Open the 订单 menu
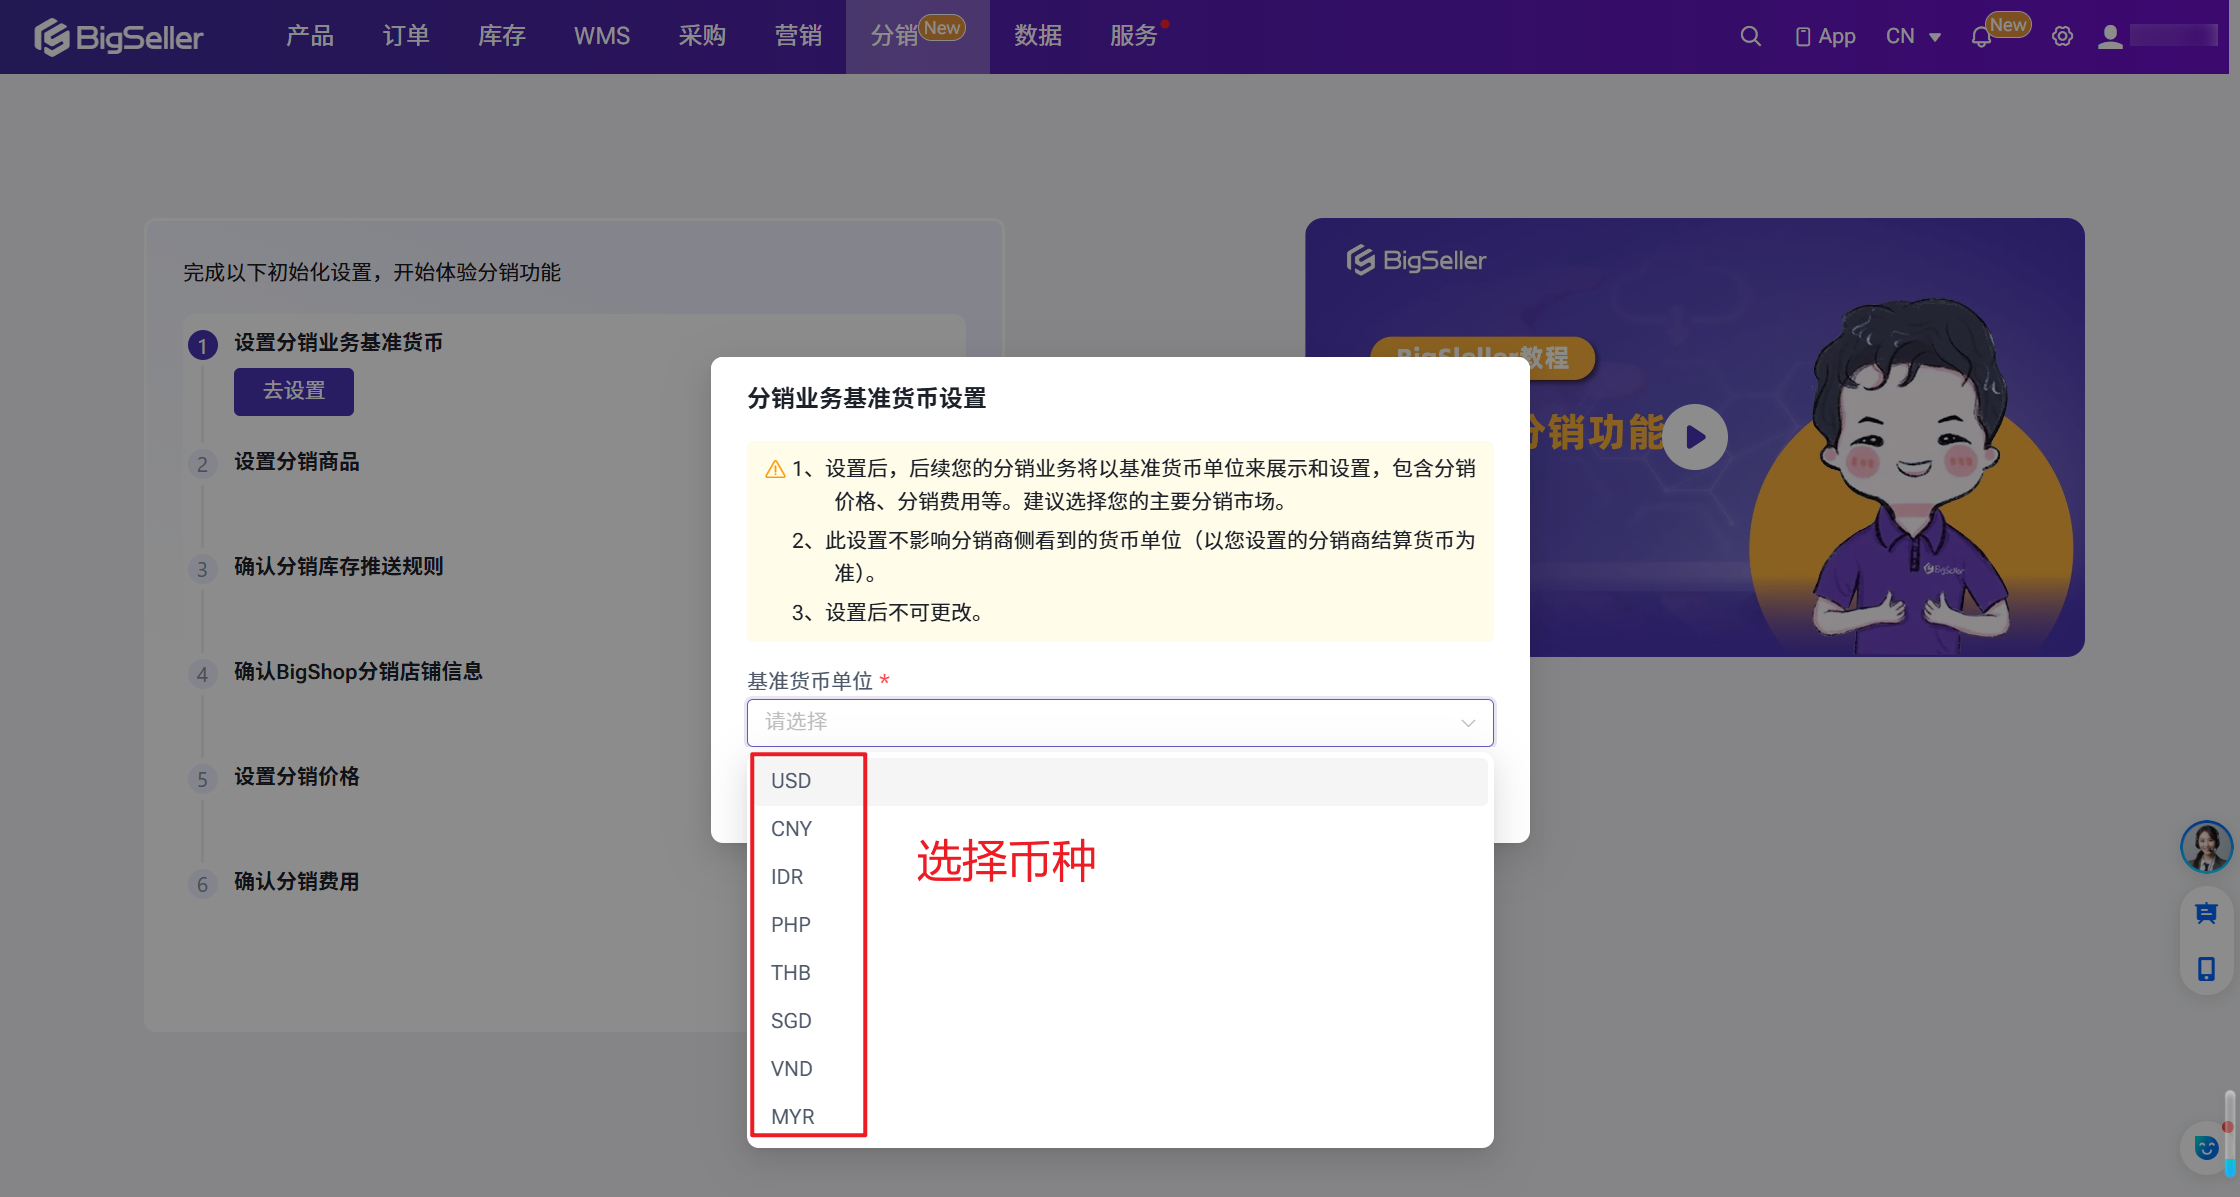Viewport: 2240px width, 1197px height. click(x=406, y=37)
